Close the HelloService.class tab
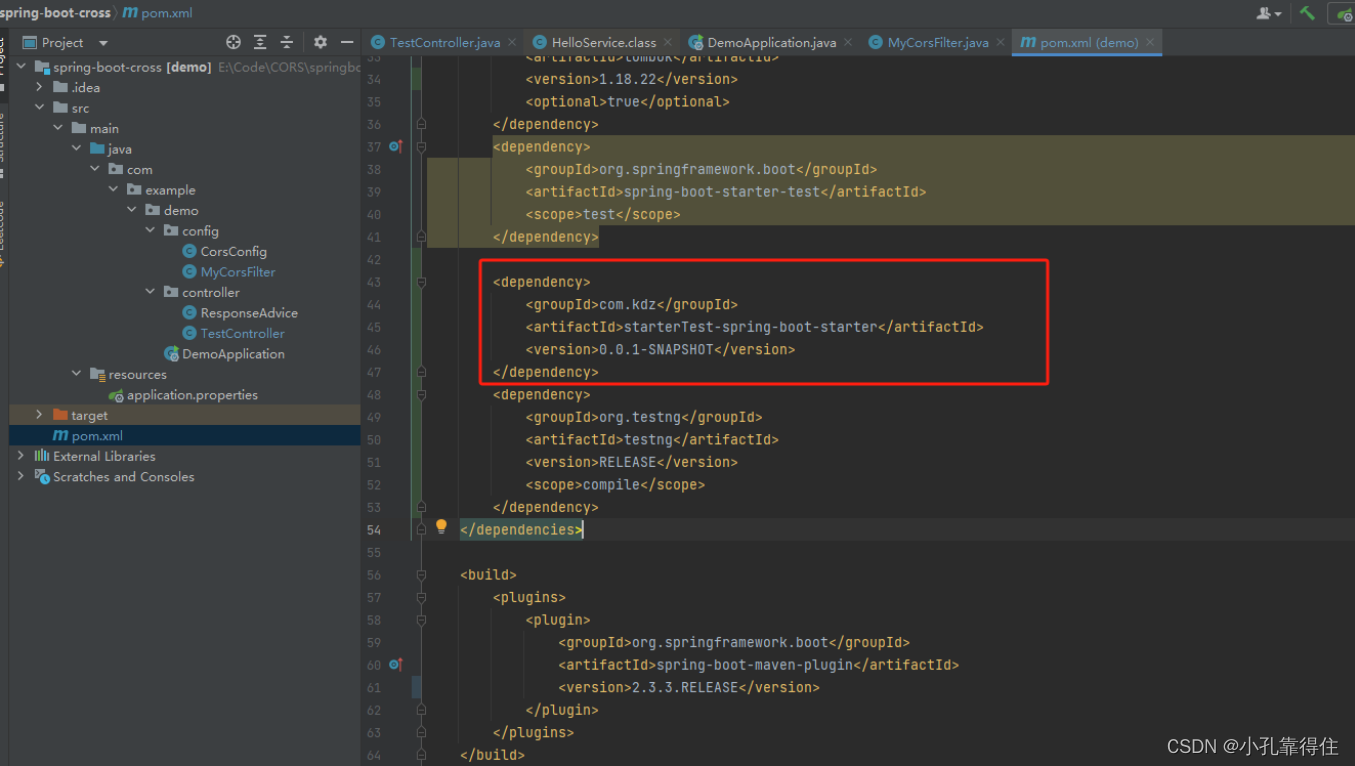The image size is (1355, 766). [x=668, y=42]
